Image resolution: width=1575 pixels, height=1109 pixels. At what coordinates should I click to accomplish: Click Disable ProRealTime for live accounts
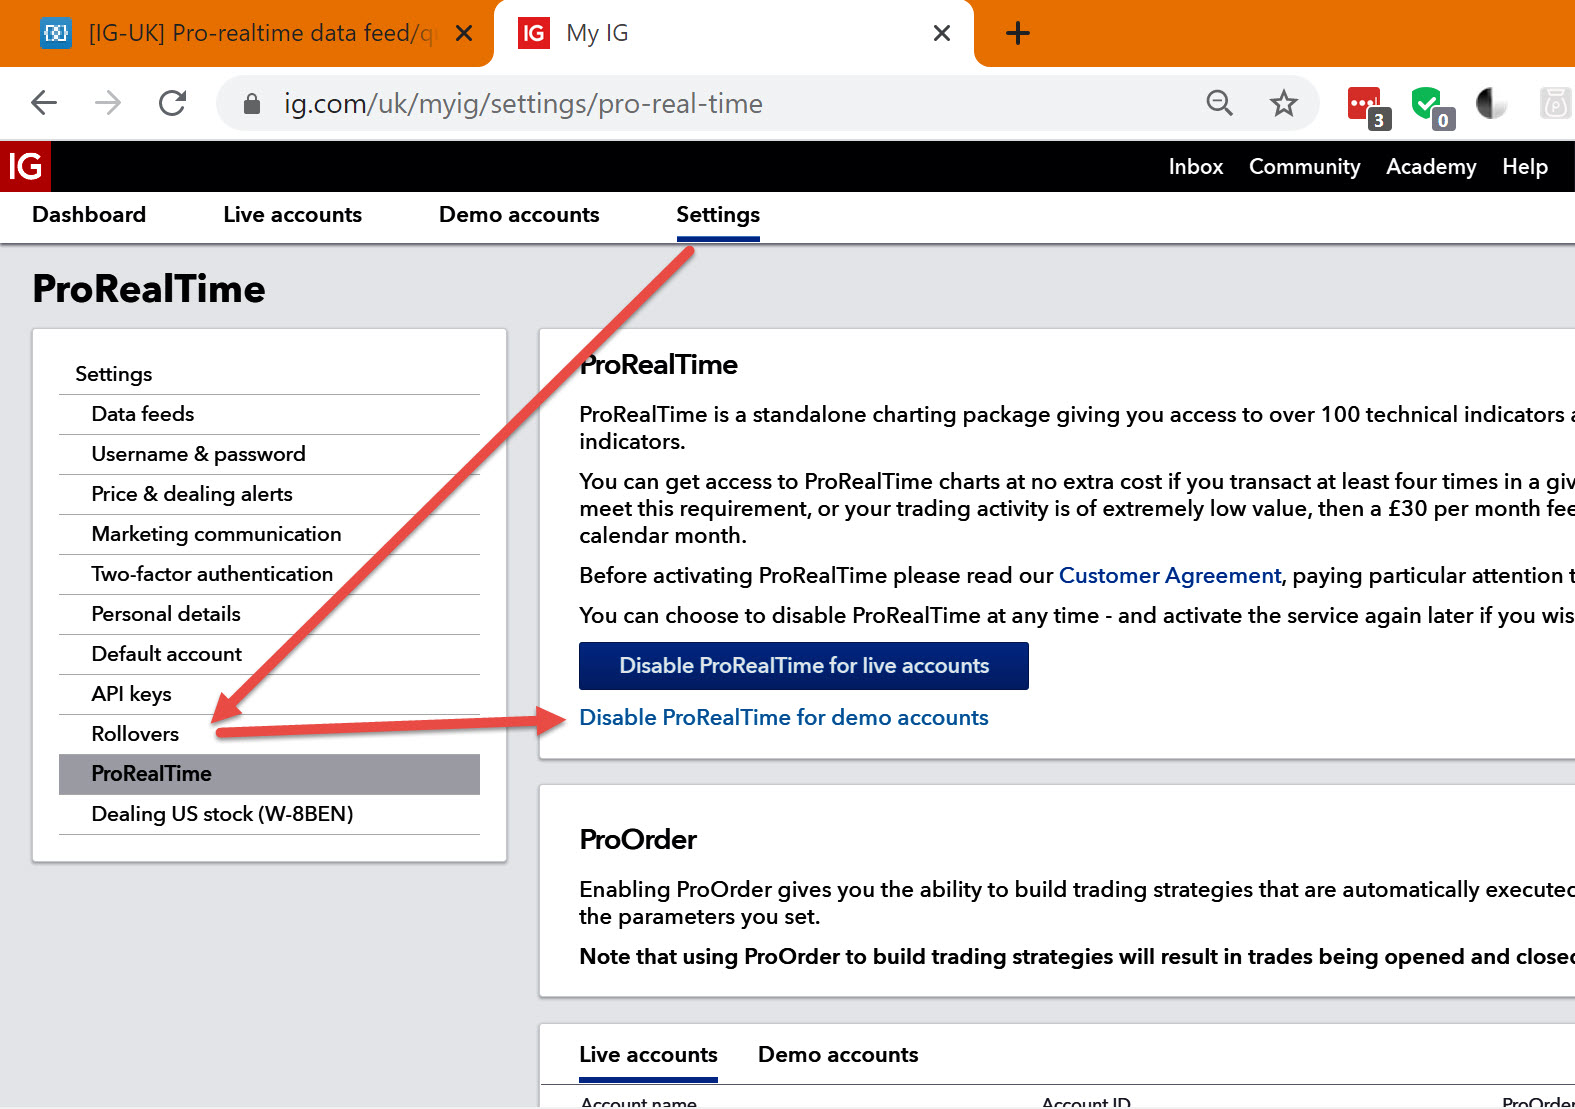click(804, 666)
